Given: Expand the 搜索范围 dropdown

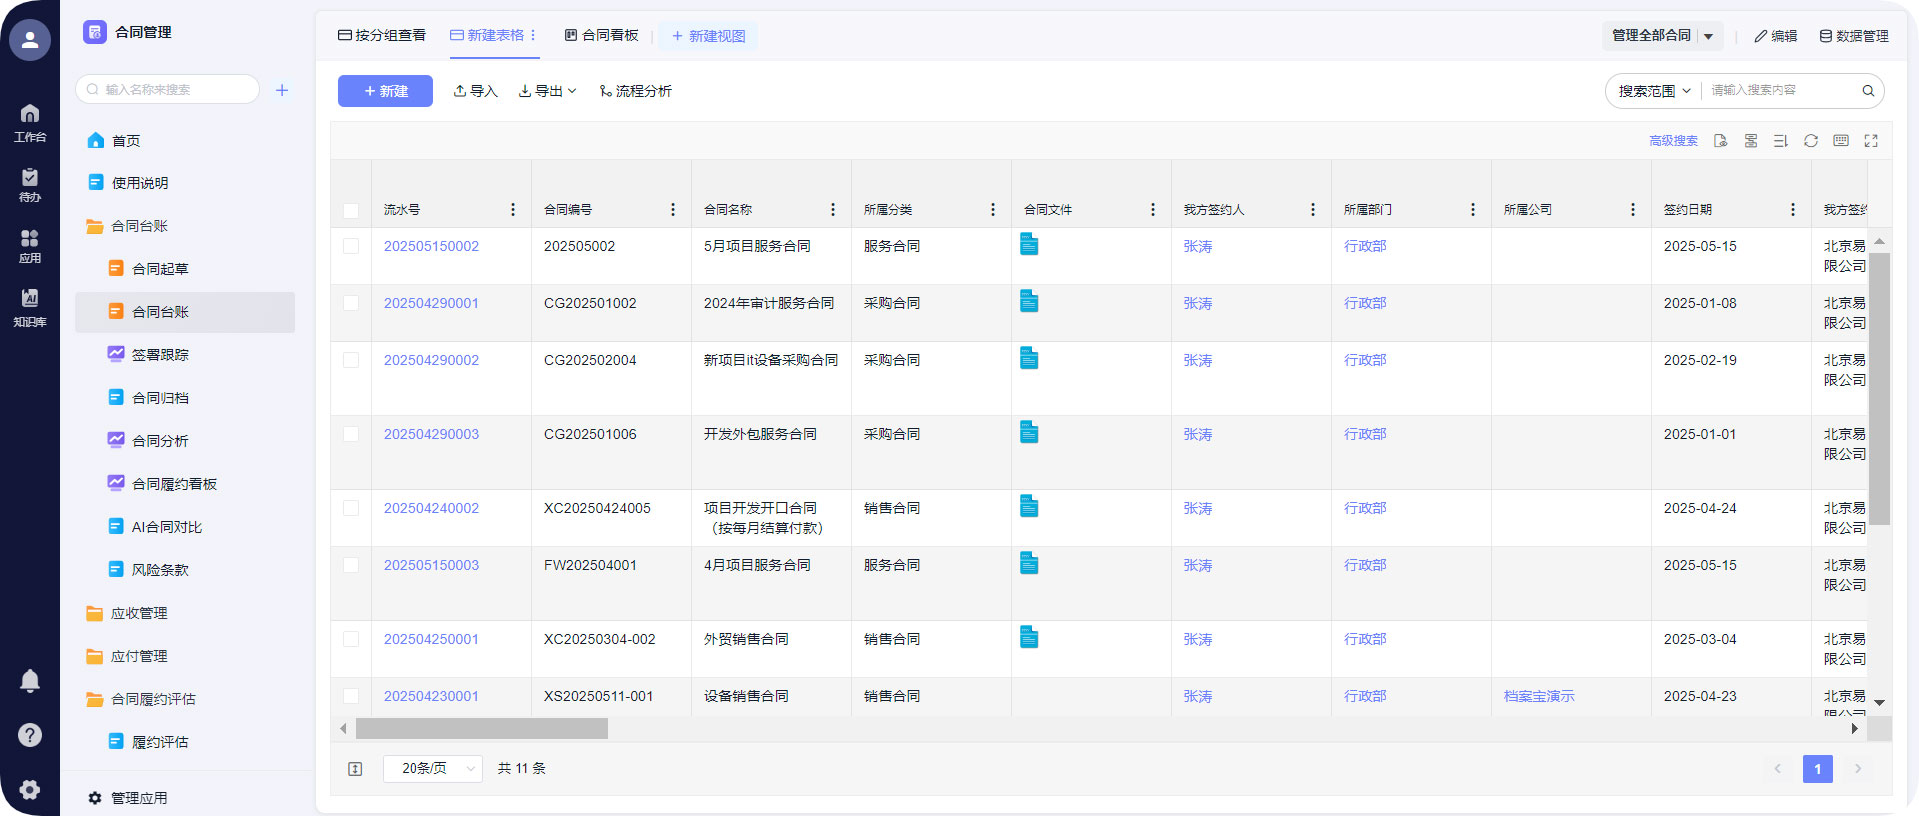Looking at the screenshot, I should 1654,91.
